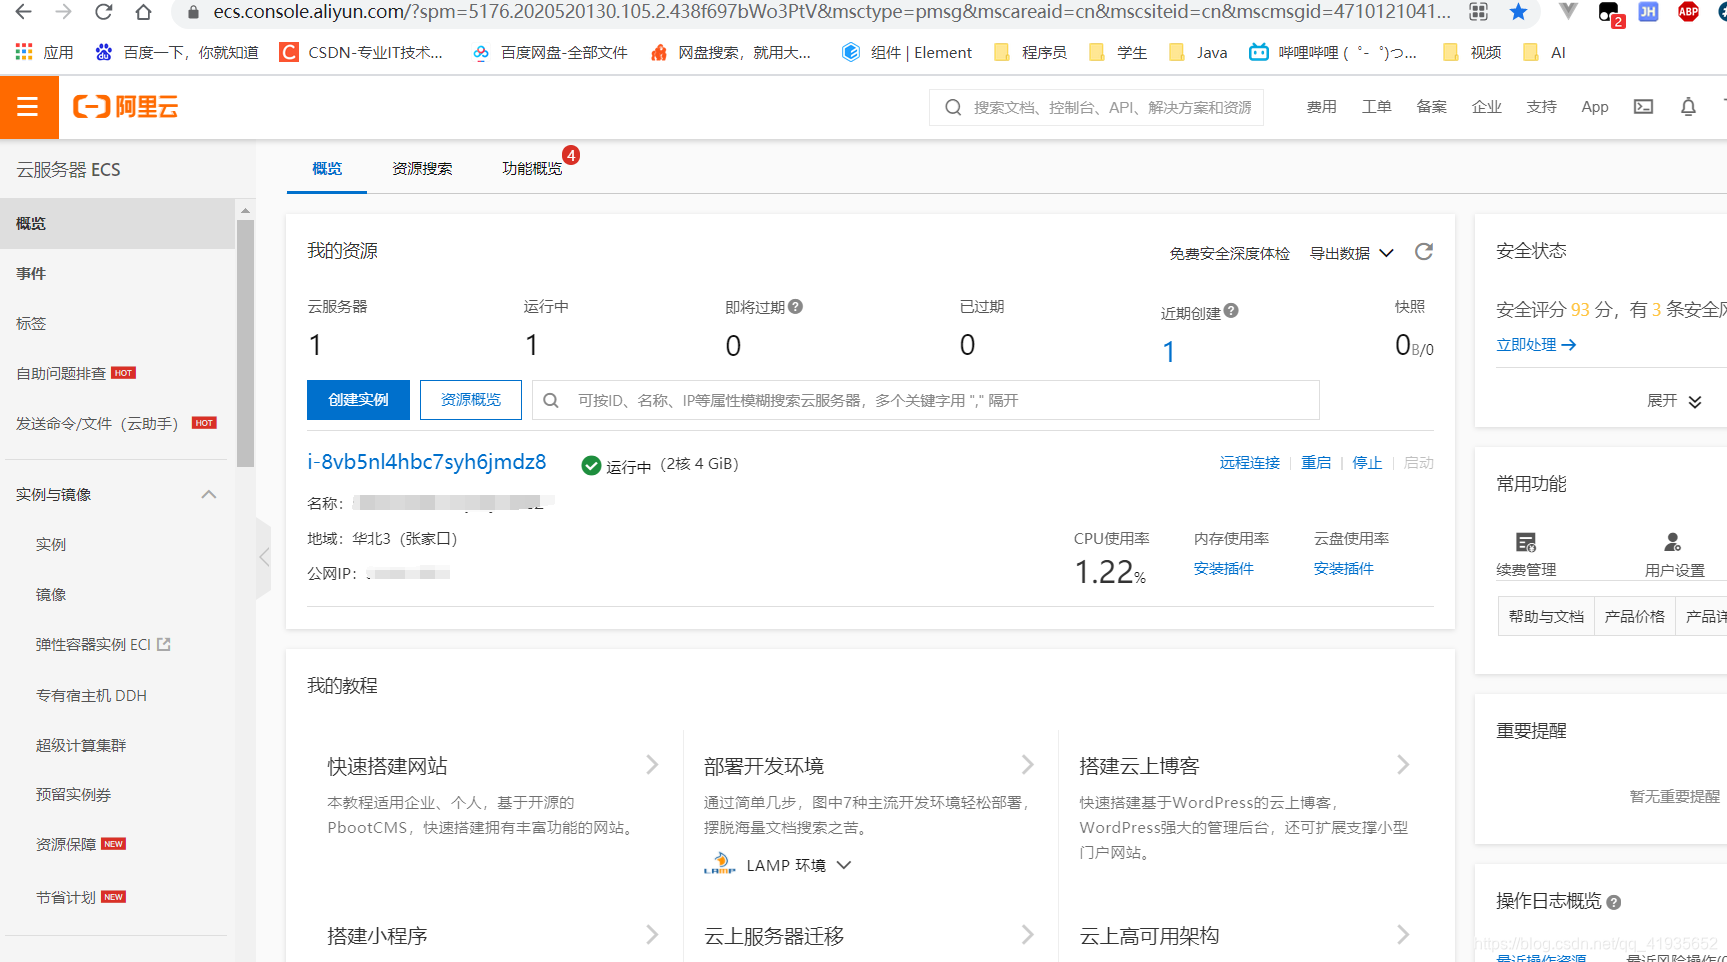1727x962 pixels.
Task: Open 部署开发环境 tutorial arrow
Action: coord(1027,765)
